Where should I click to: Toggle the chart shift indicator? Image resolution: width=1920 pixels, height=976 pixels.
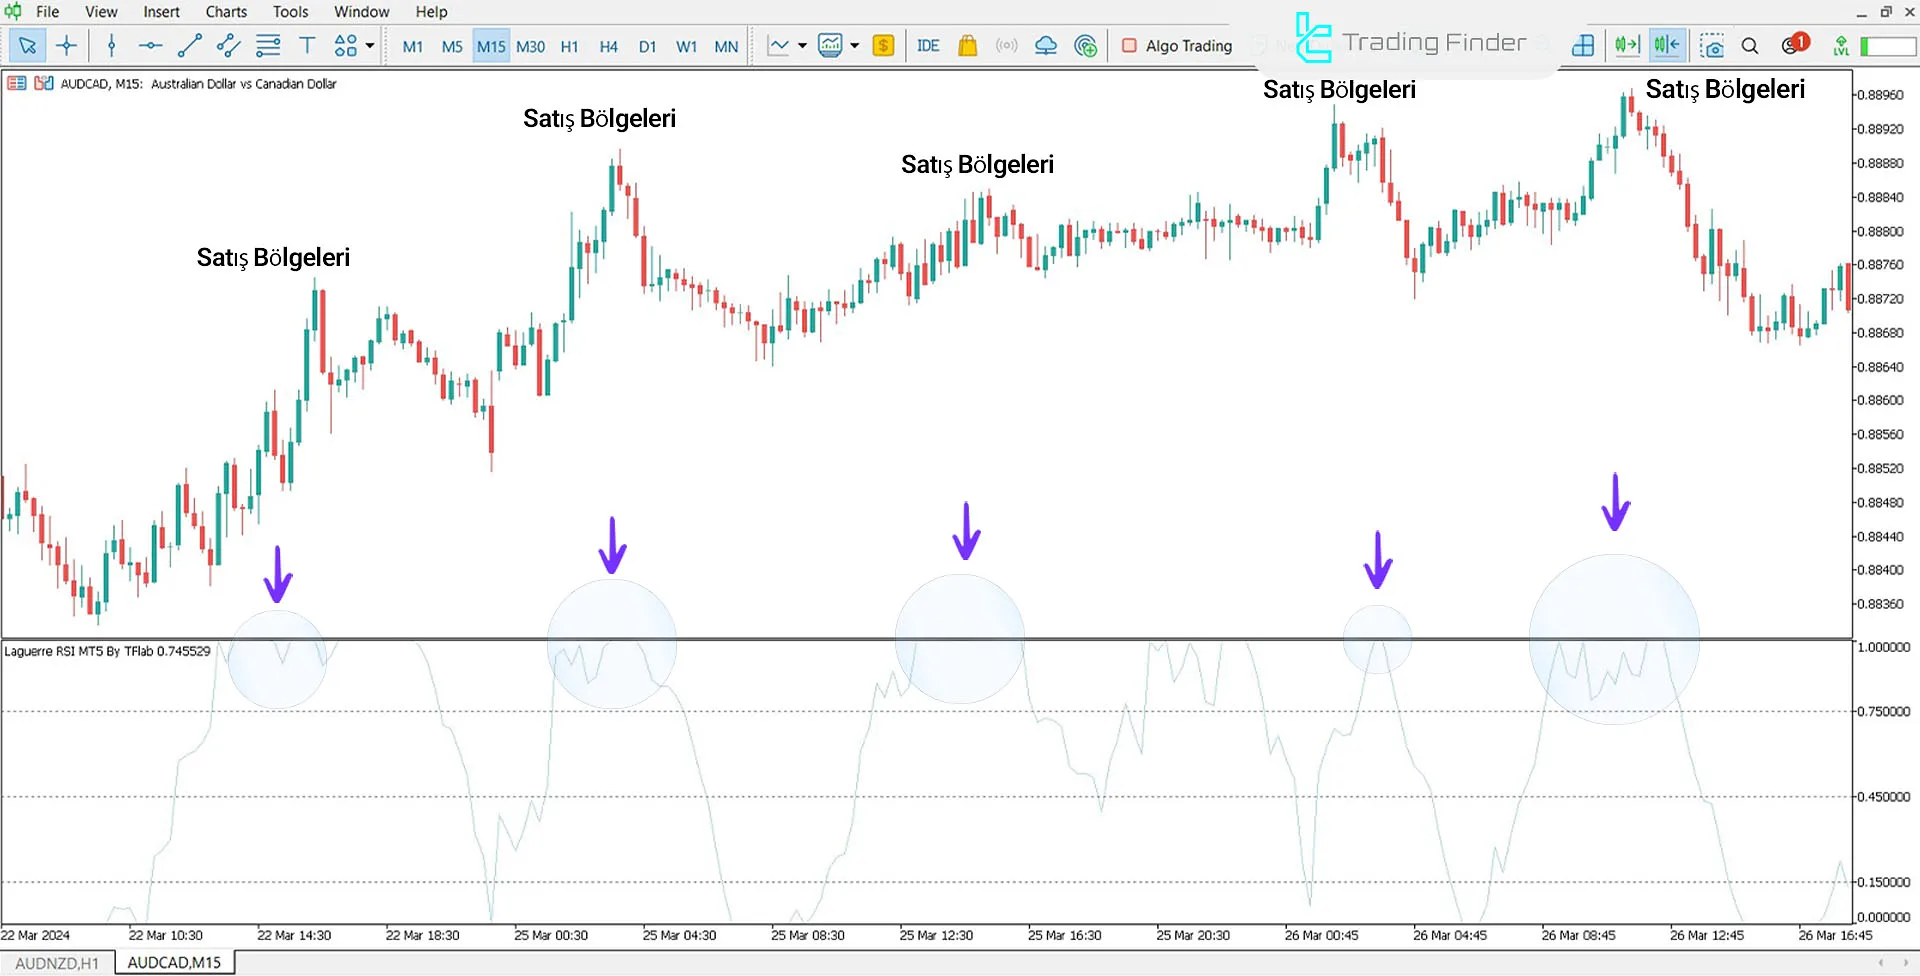coord(1666,44)
